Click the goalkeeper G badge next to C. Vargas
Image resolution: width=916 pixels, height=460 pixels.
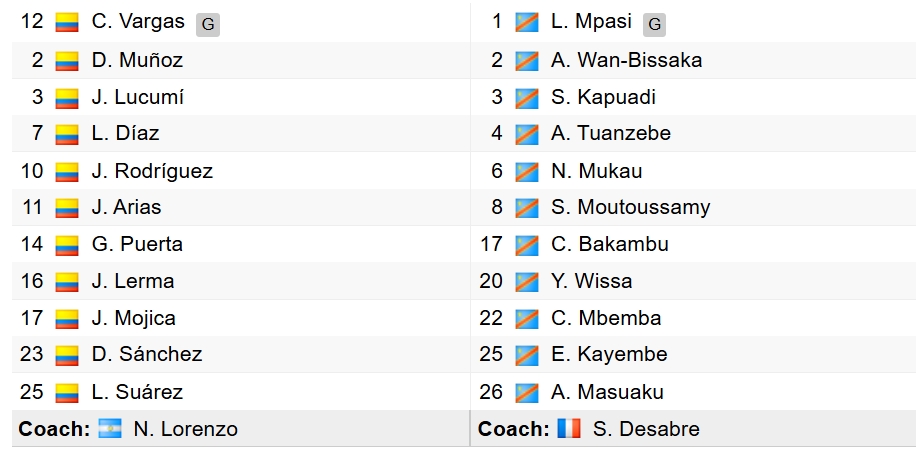tap(207, 25)
